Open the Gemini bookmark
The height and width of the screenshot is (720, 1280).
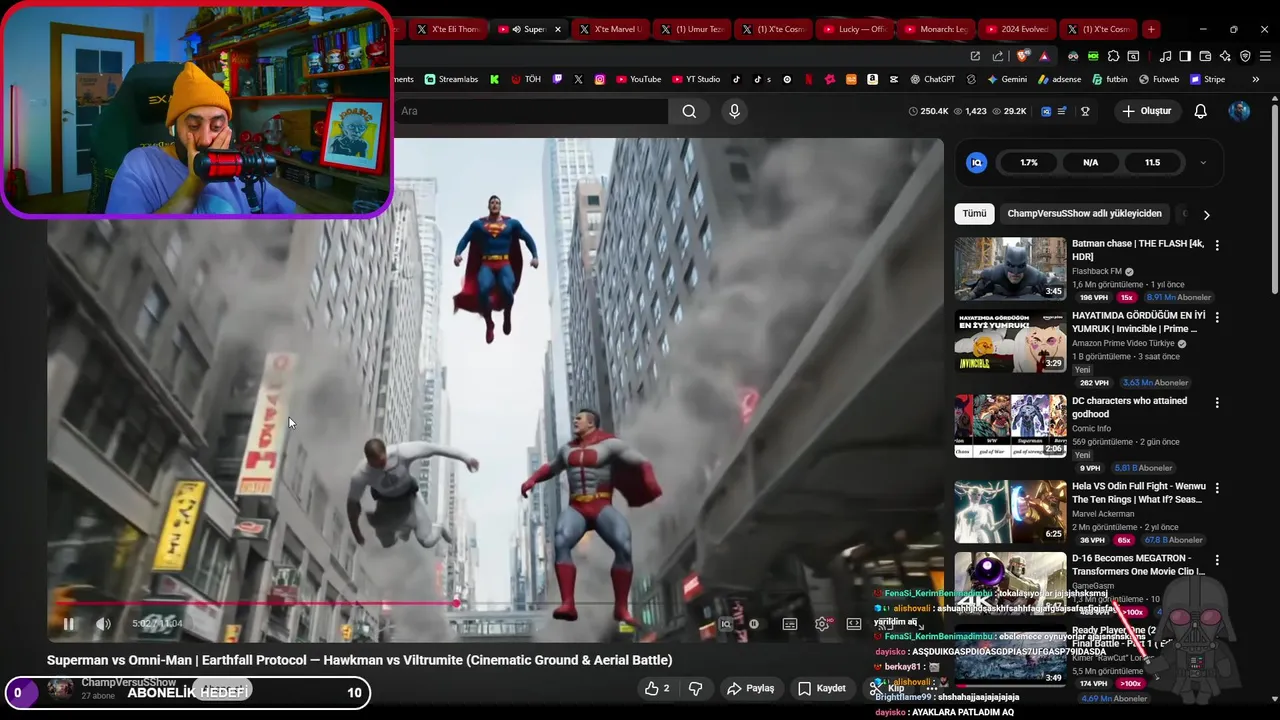pos(1007,79)
